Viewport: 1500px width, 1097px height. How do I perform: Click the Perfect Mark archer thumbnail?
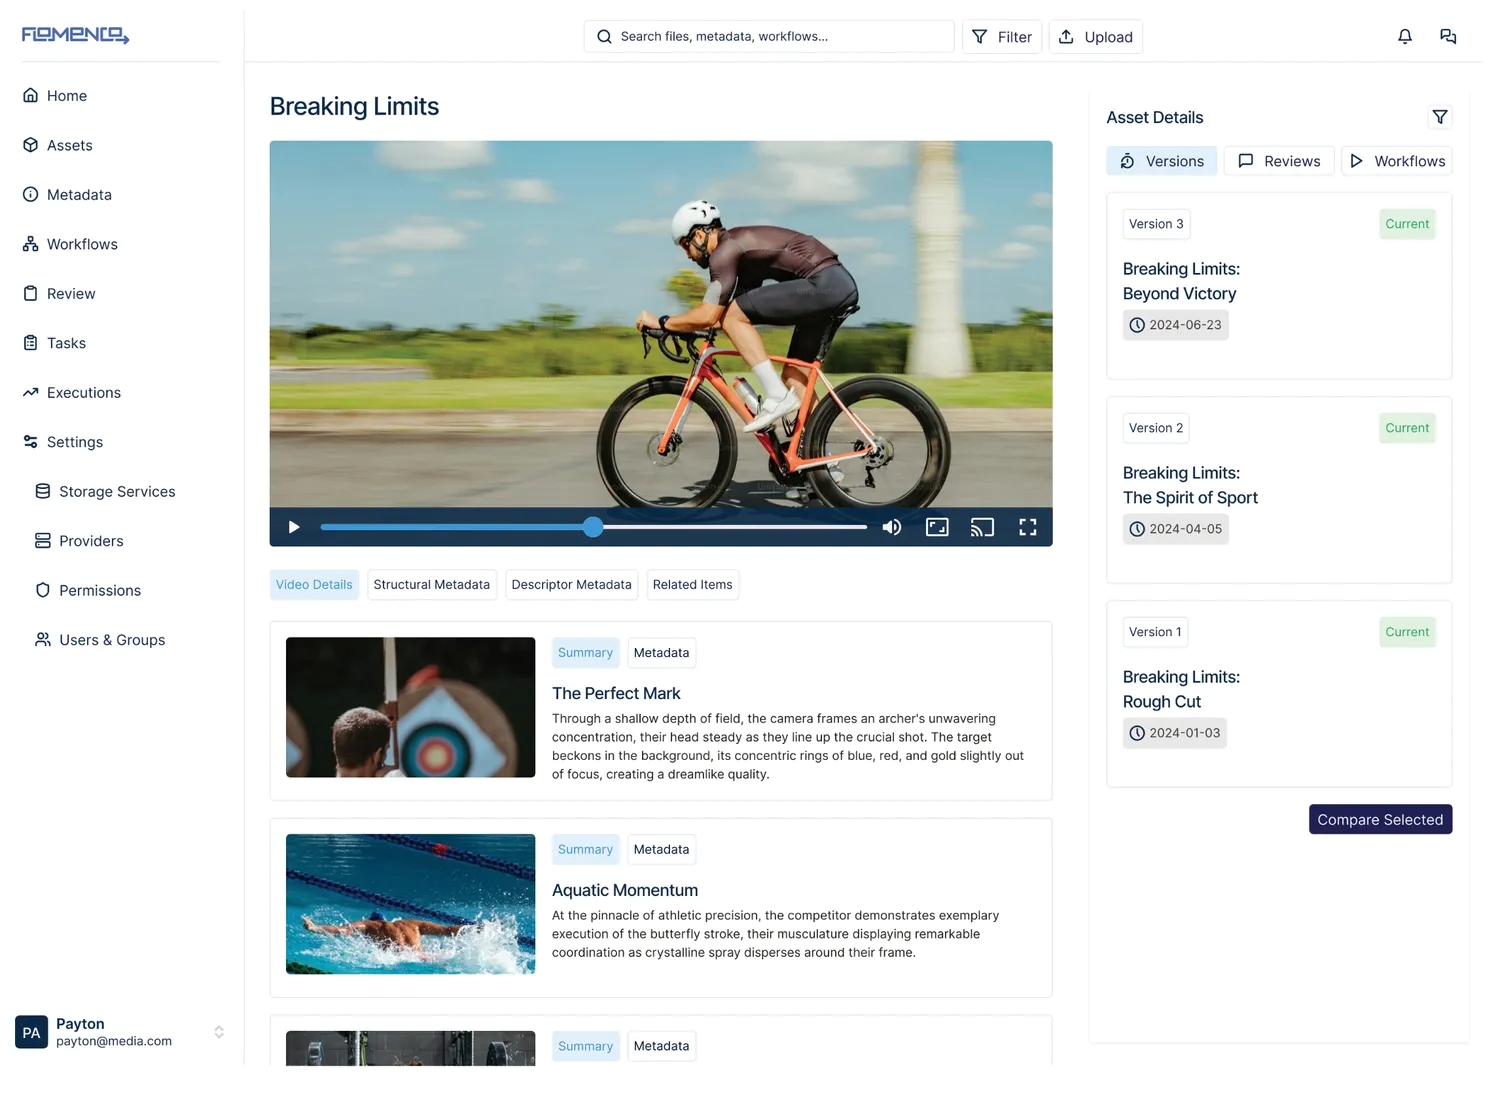coord(410,708)
